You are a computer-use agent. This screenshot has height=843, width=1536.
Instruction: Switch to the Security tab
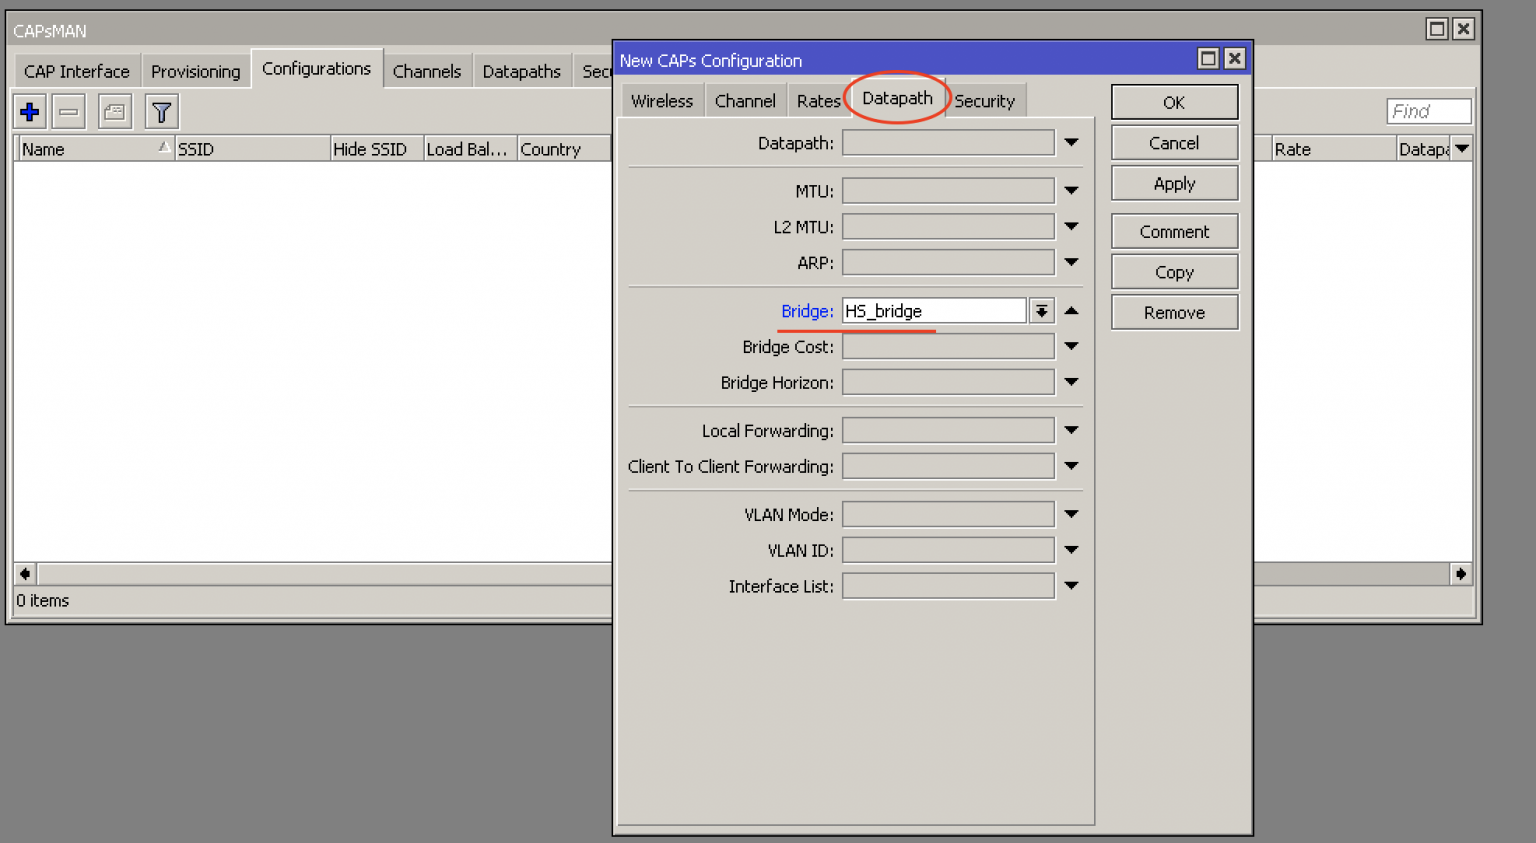[984, 101]
